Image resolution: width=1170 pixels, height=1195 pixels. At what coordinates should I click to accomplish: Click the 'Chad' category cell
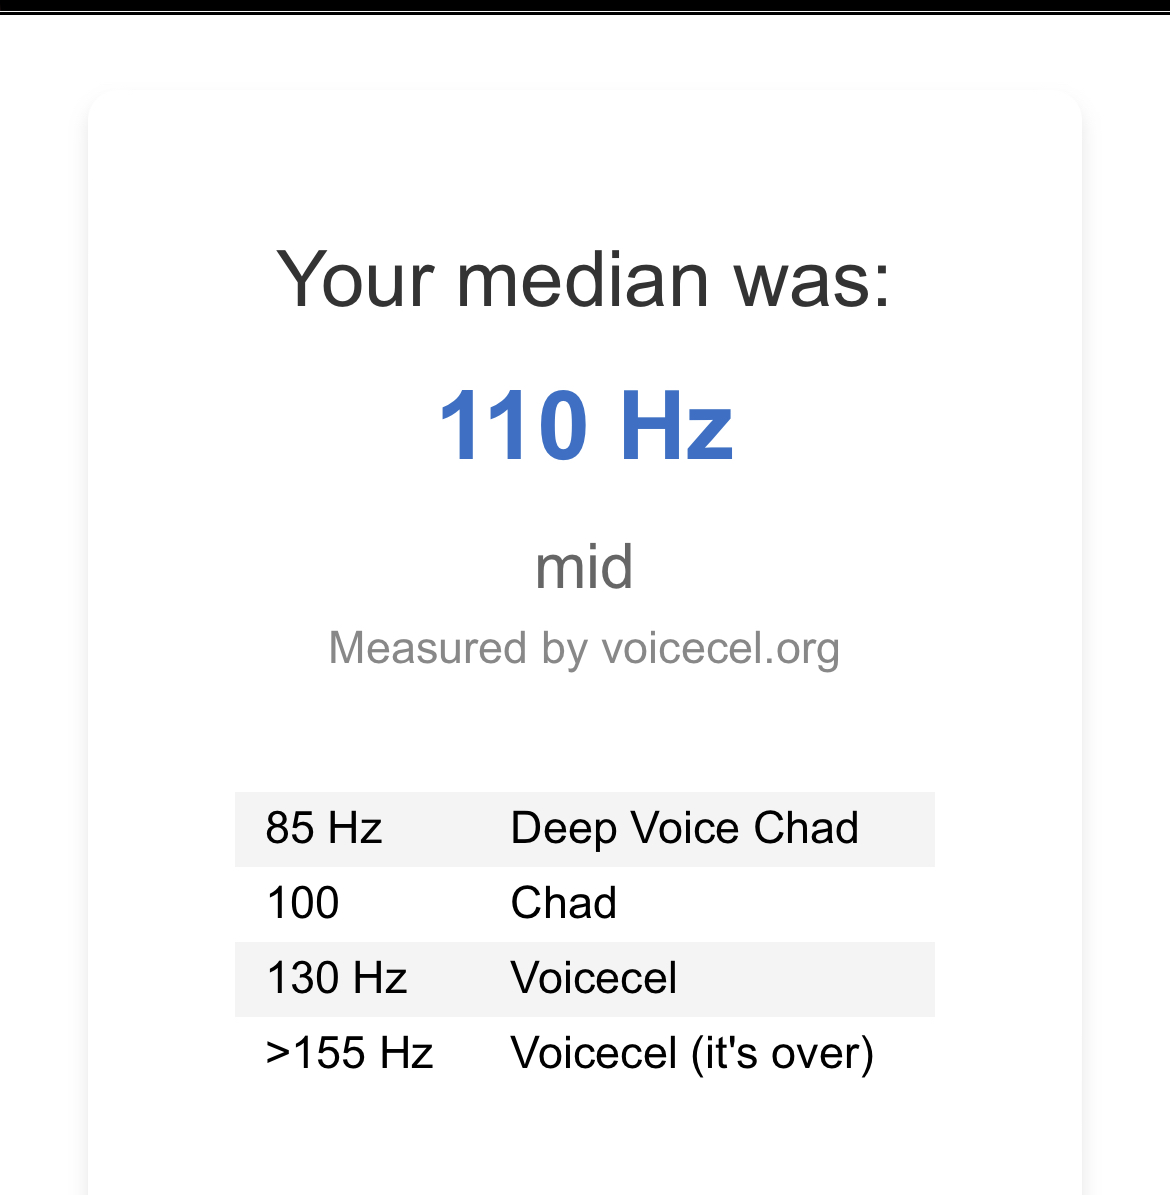(x=563, y=903)
